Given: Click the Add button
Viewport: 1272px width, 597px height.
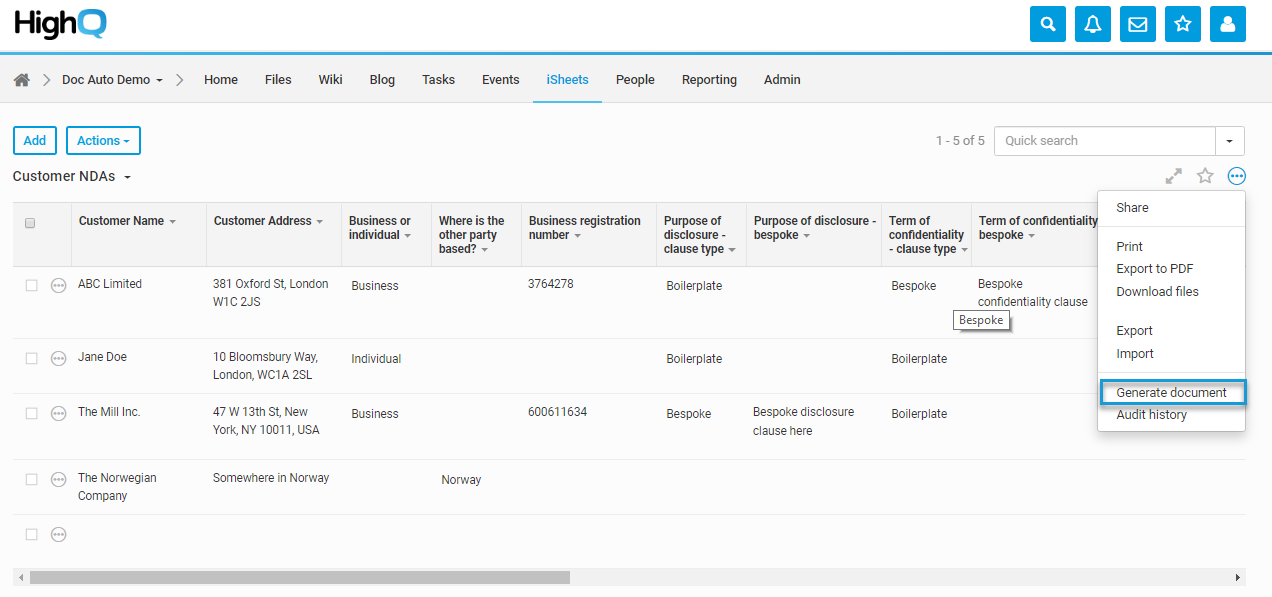Looking at the screenshot, I should 35,141.
